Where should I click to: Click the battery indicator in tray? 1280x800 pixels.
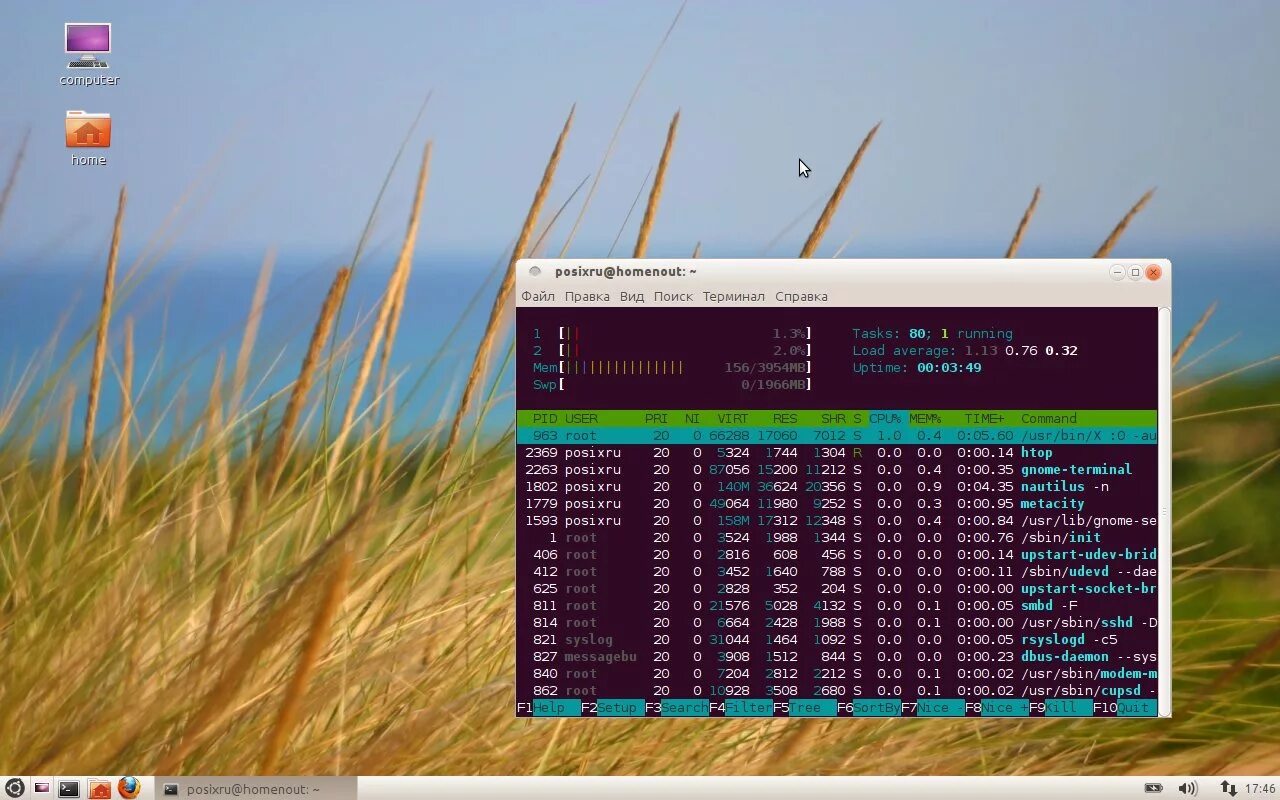[x=1153, y=789]
